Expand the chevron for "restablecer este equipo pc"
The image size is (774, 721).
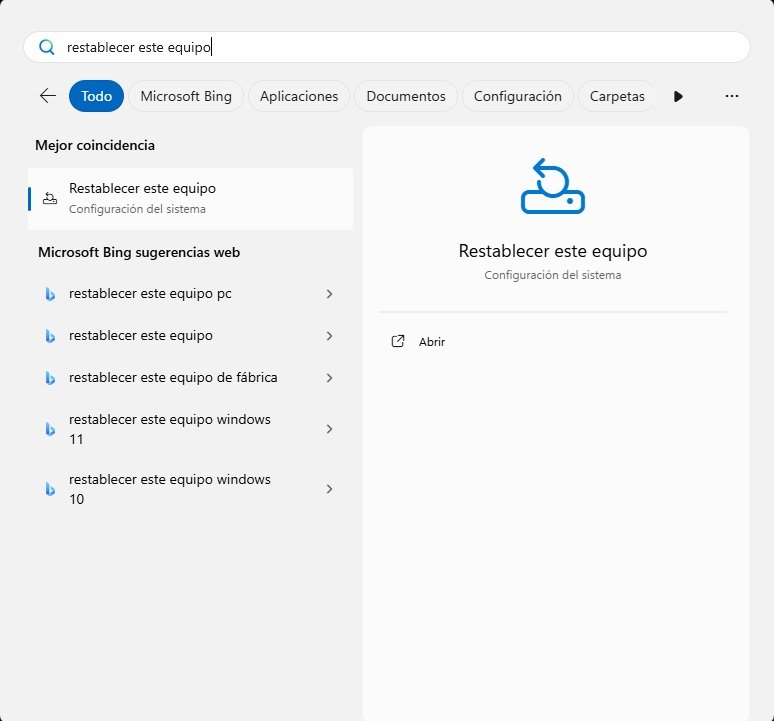click(x=329, y=294)
